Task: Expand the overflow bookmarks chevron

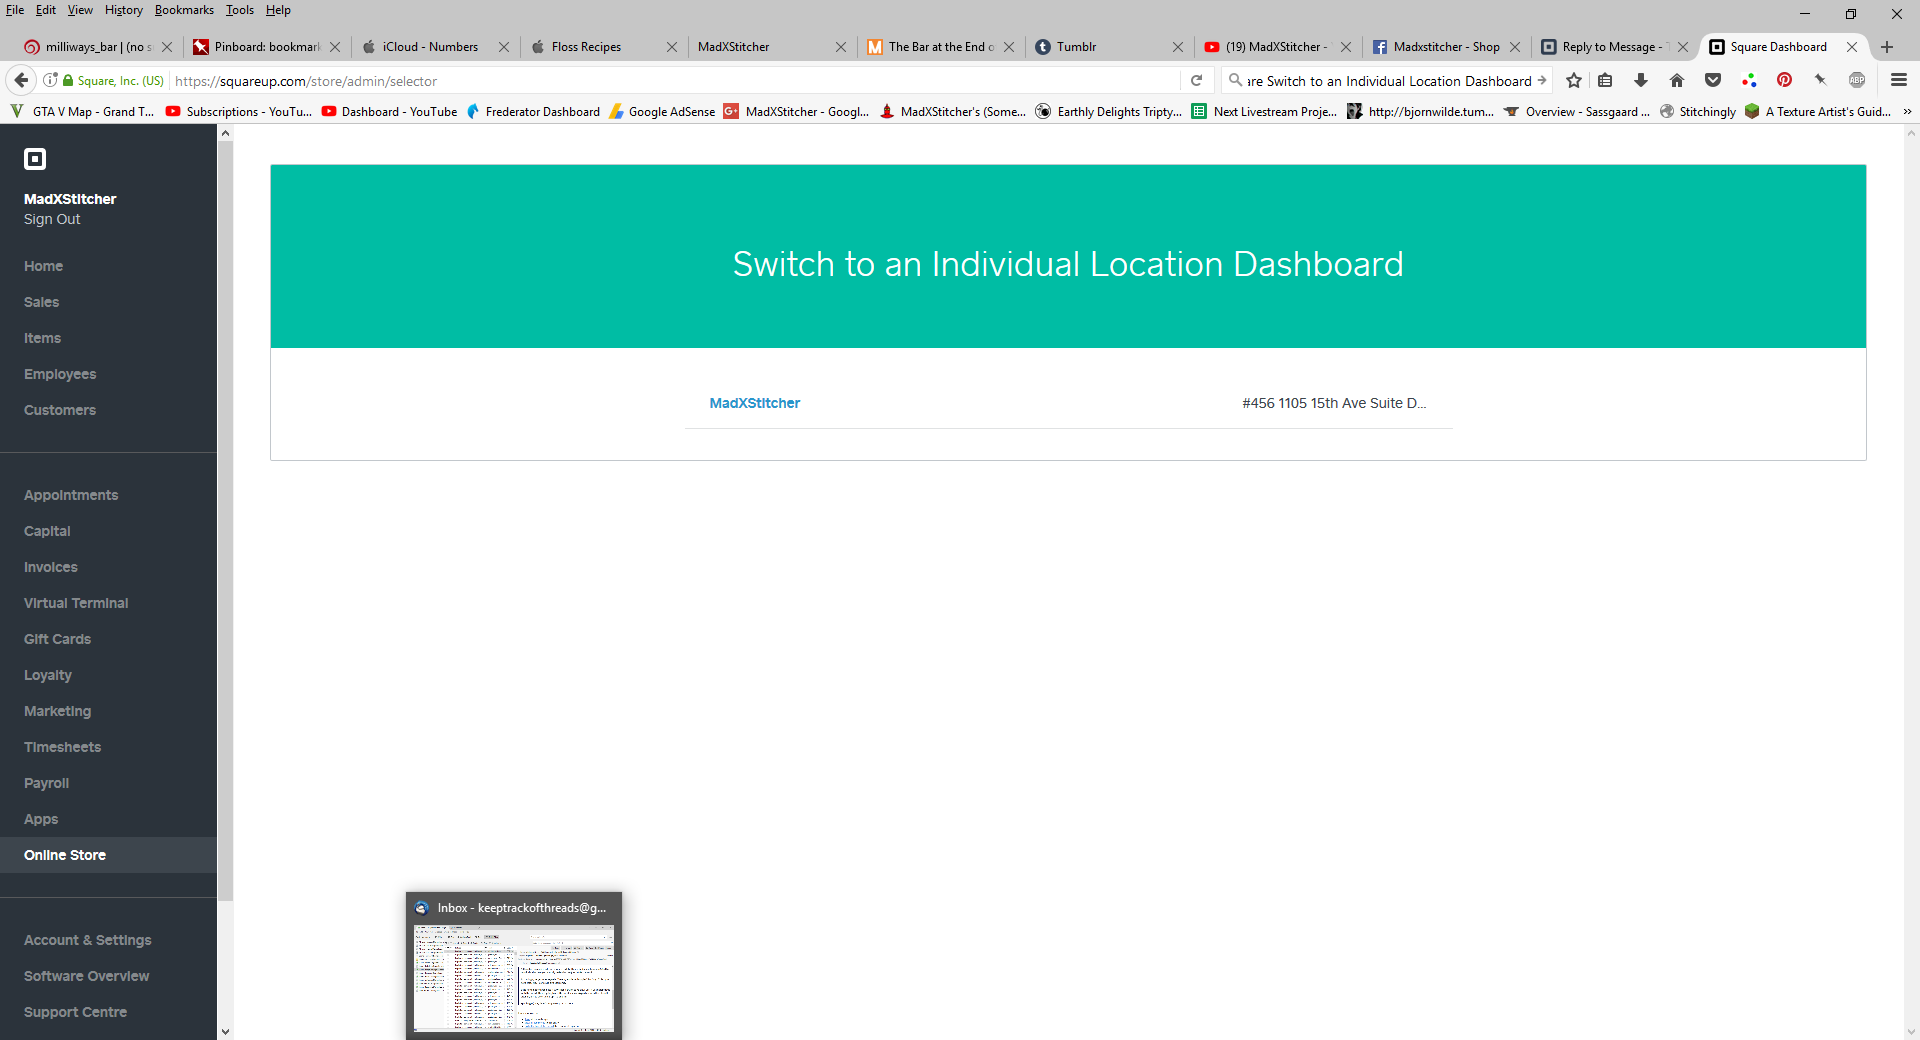Action: point(1906,111)
